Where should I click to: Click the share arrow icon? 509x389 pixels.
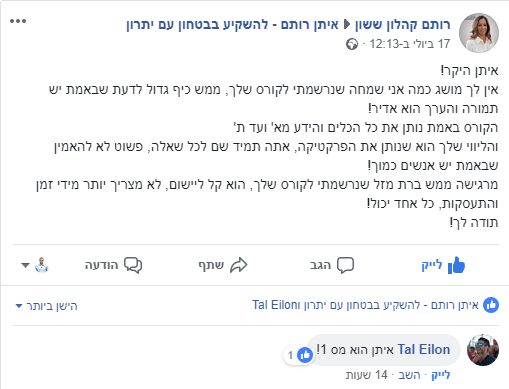click(239, 265)
